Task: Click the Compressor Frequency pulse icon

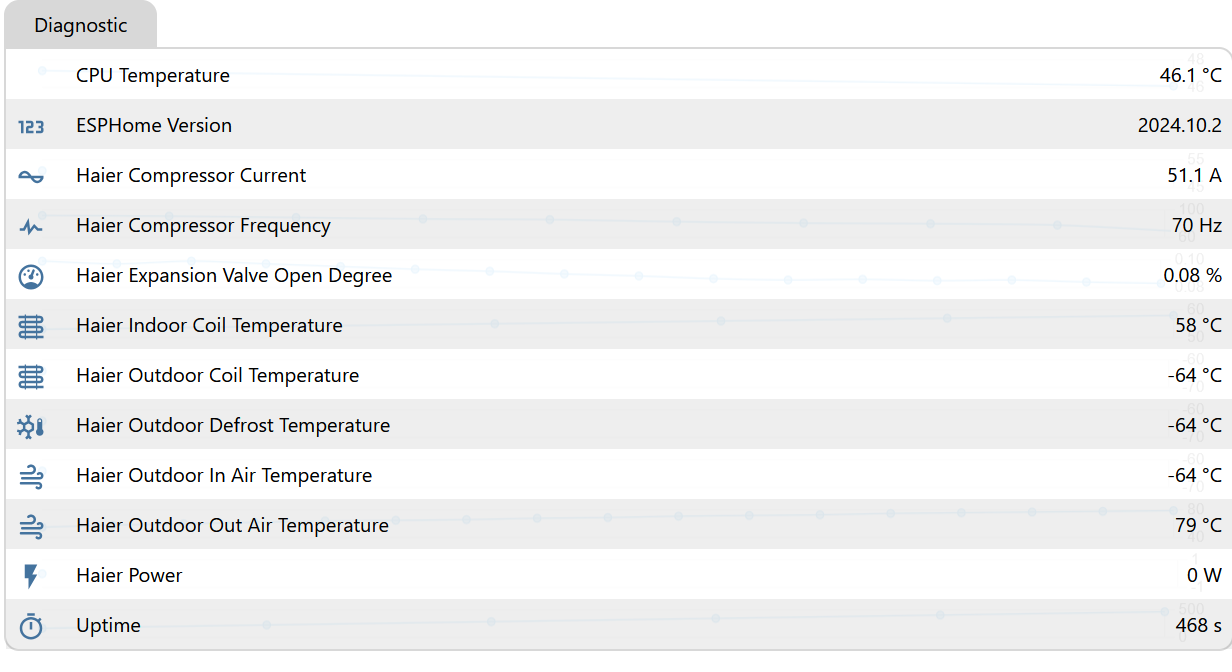Action: coord(31,226)
